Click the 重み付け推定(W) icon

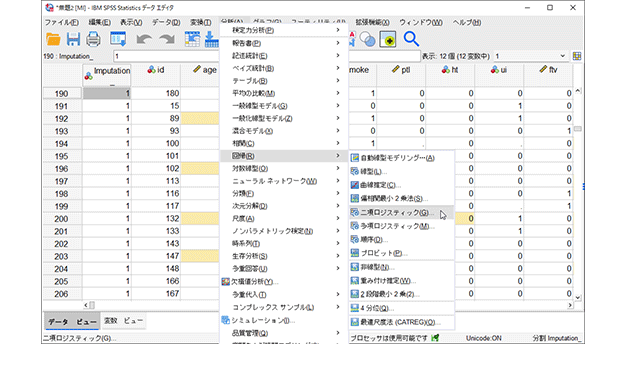coord(354,280)
